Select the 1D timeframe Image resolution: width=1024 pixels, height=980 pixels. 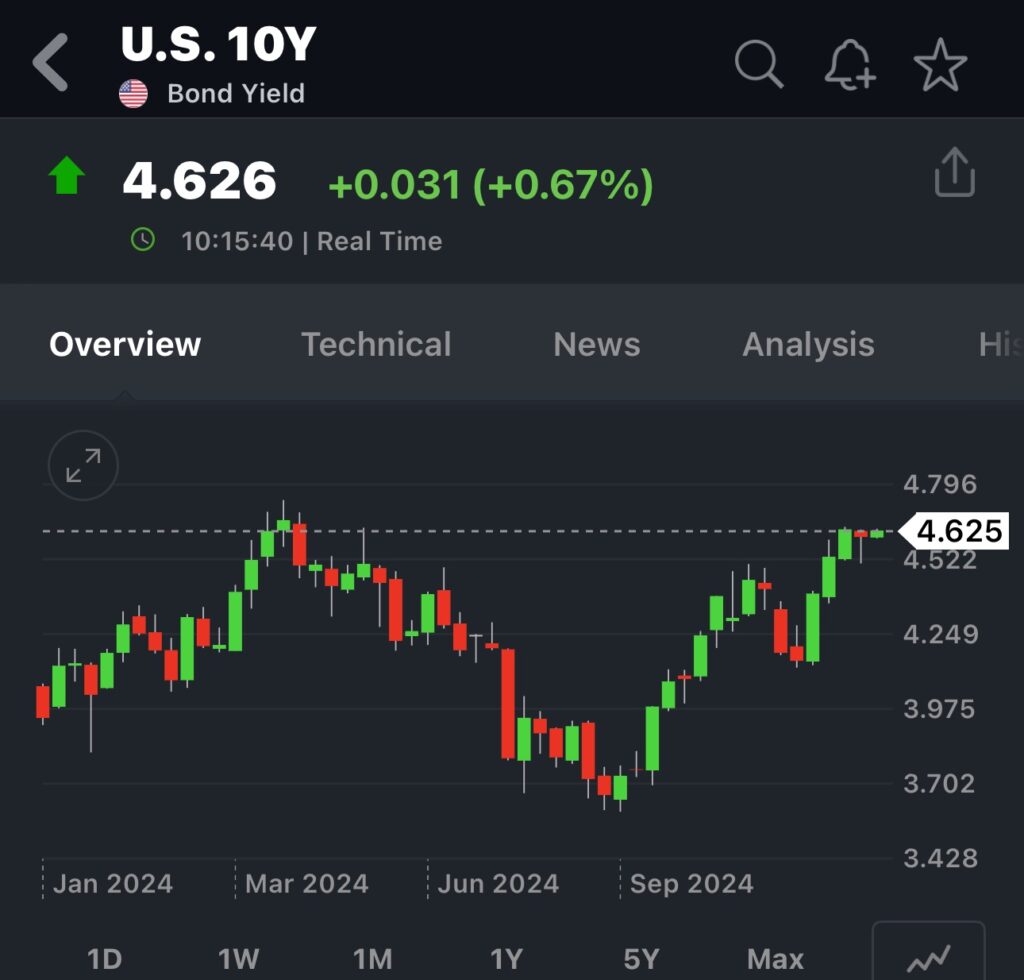click(x=104, y=960)
